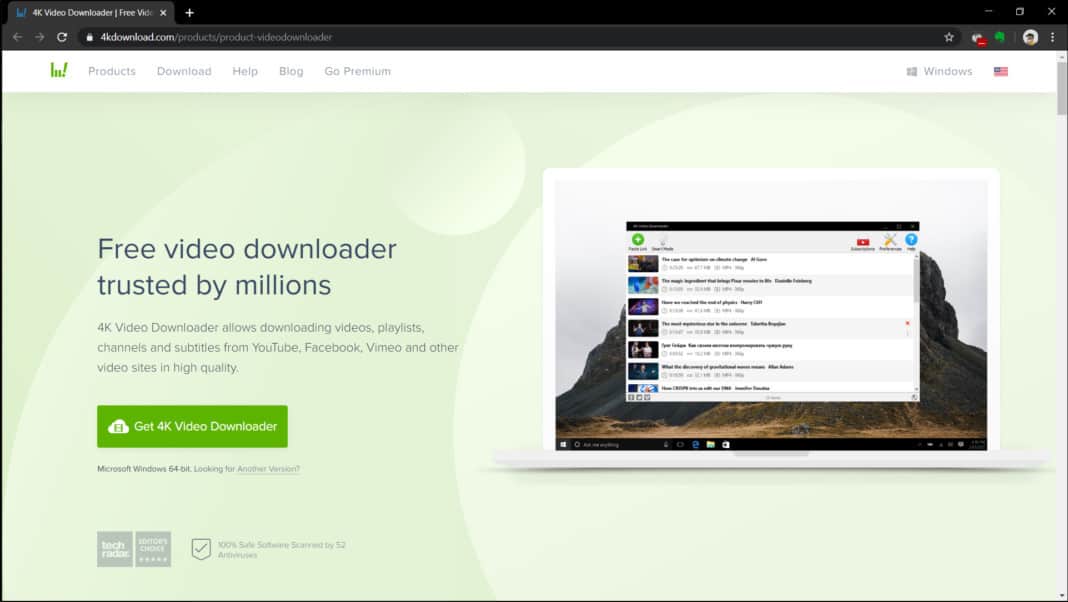This screenshot has height=602, width=1068.
Task: Click the Editor's Choice badge
Action: pyautogui.click(x=153, y=549)
